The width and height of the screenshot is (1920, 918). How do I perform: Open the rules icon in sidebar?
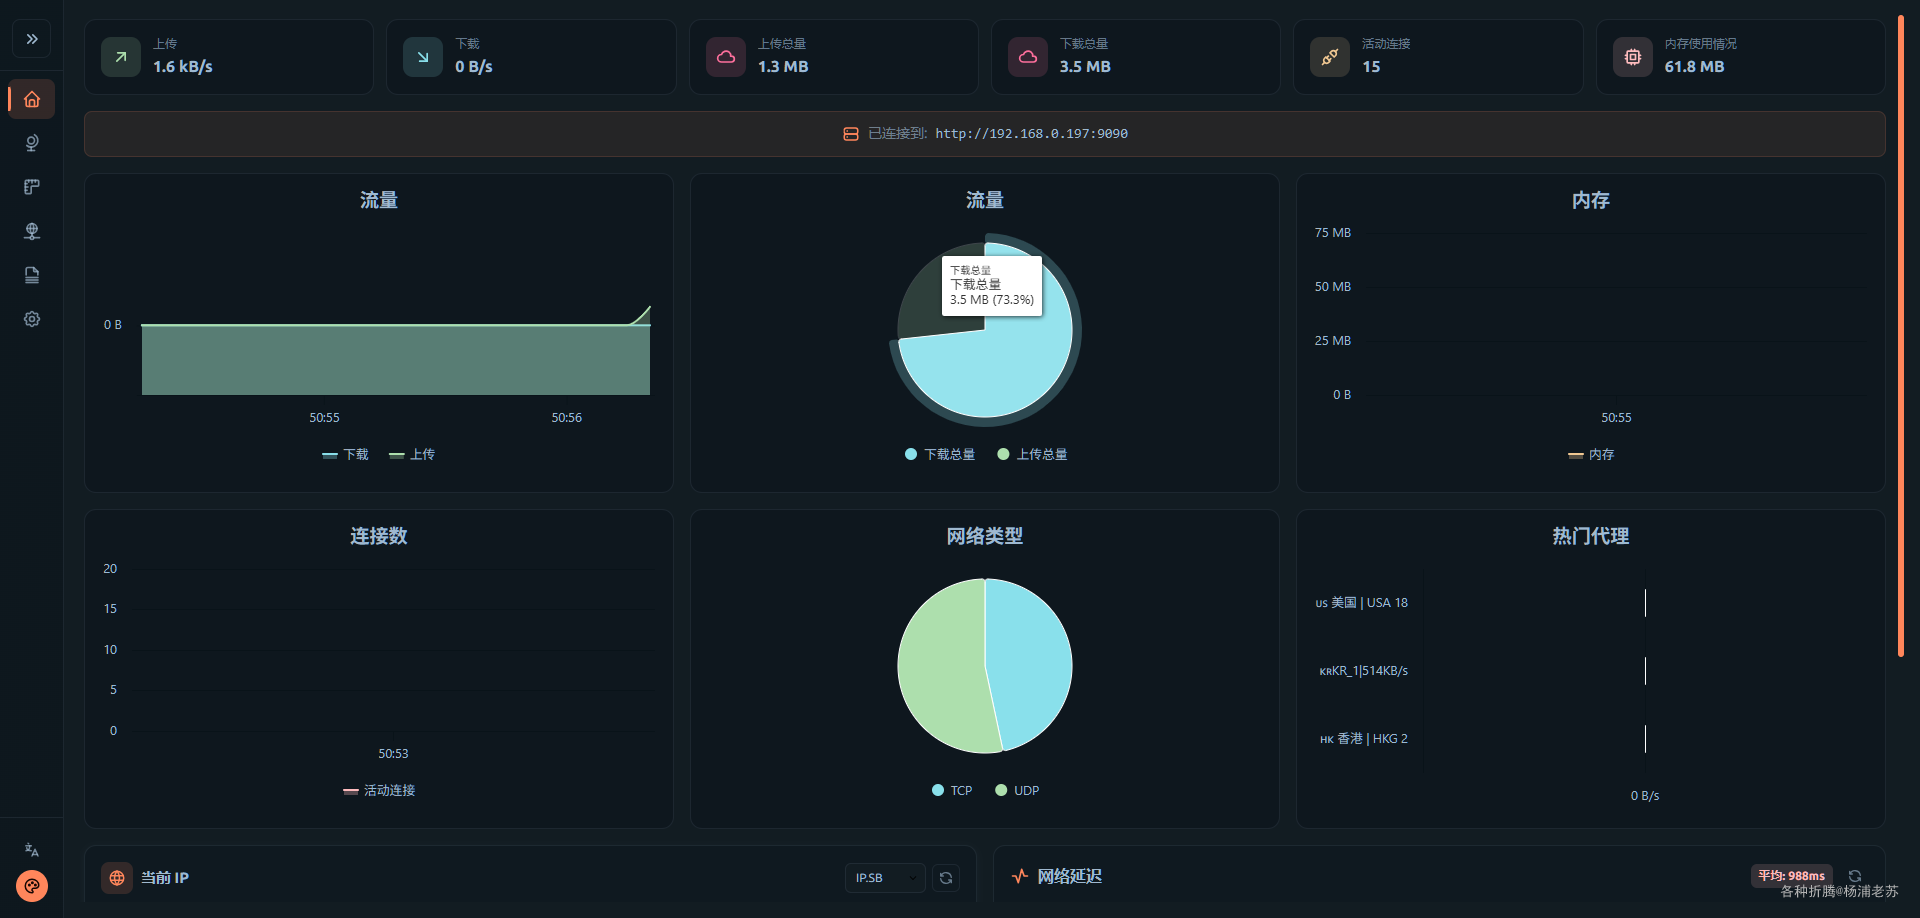click(x=32, y=187)
